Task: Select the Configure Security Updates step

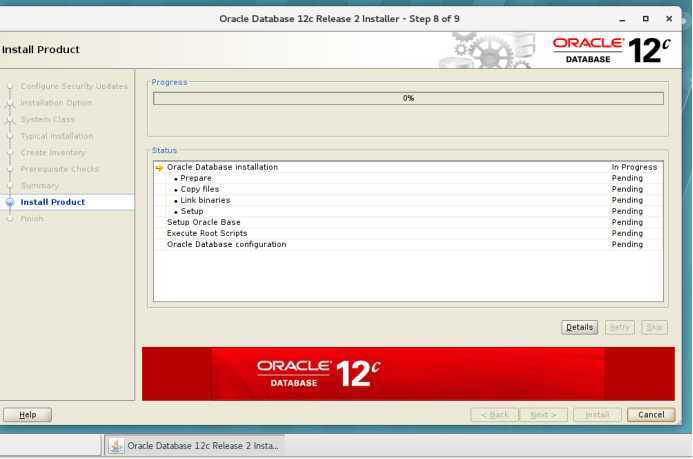Action: coord(74,86)
